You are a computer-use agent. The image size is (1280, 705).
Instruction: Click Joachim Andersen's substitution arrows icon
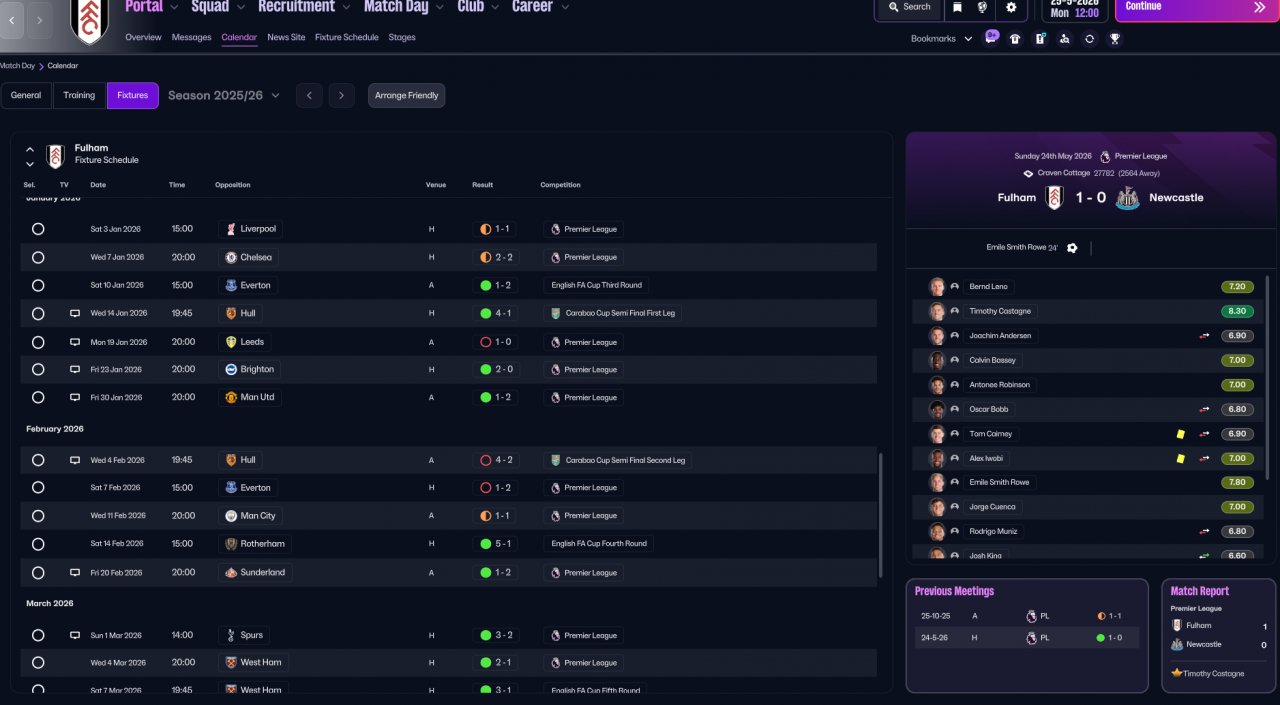coord(1204,336)
